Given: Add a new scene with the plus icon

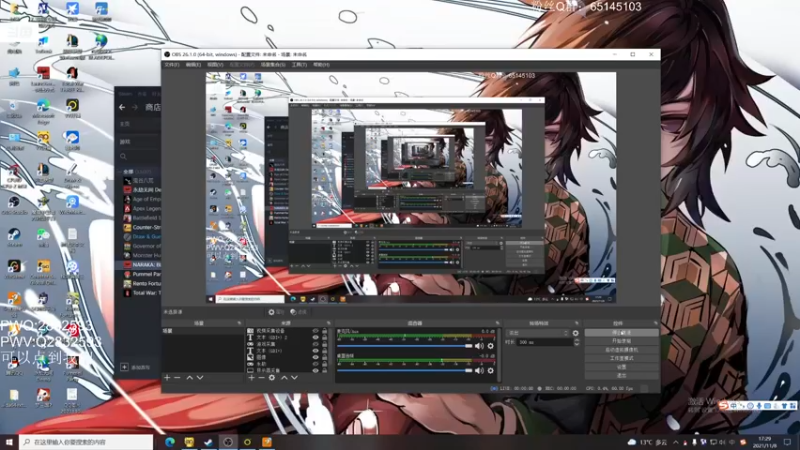Looking at the screenshot, I should coord(167,378).
